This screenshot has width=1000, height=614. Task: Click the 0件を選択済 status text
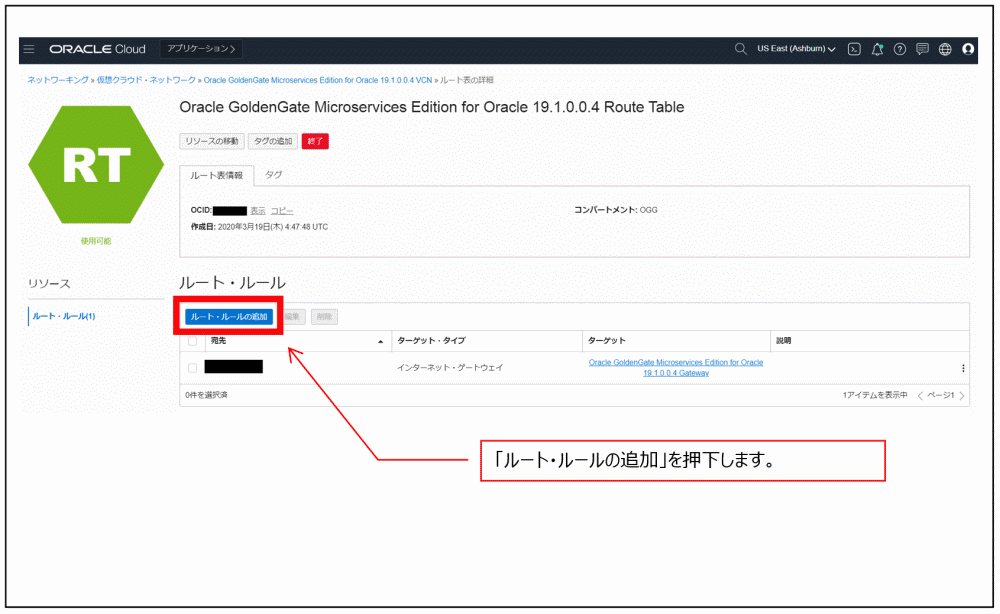207,395
